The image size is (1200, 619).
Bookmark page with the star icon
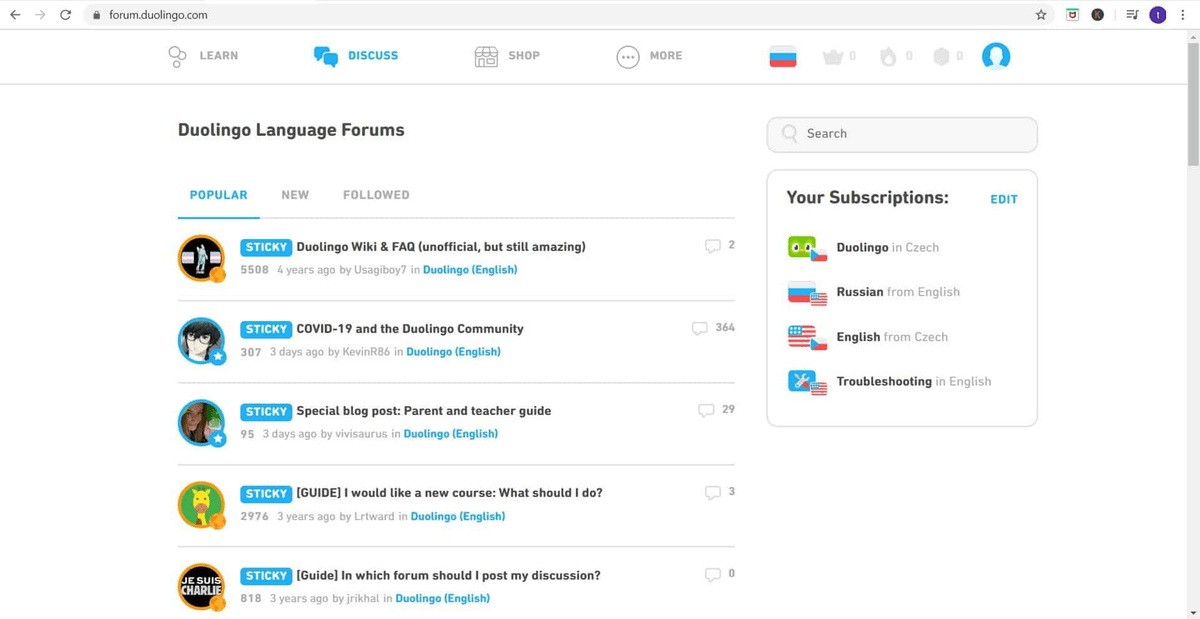[x=1041, y=15]
